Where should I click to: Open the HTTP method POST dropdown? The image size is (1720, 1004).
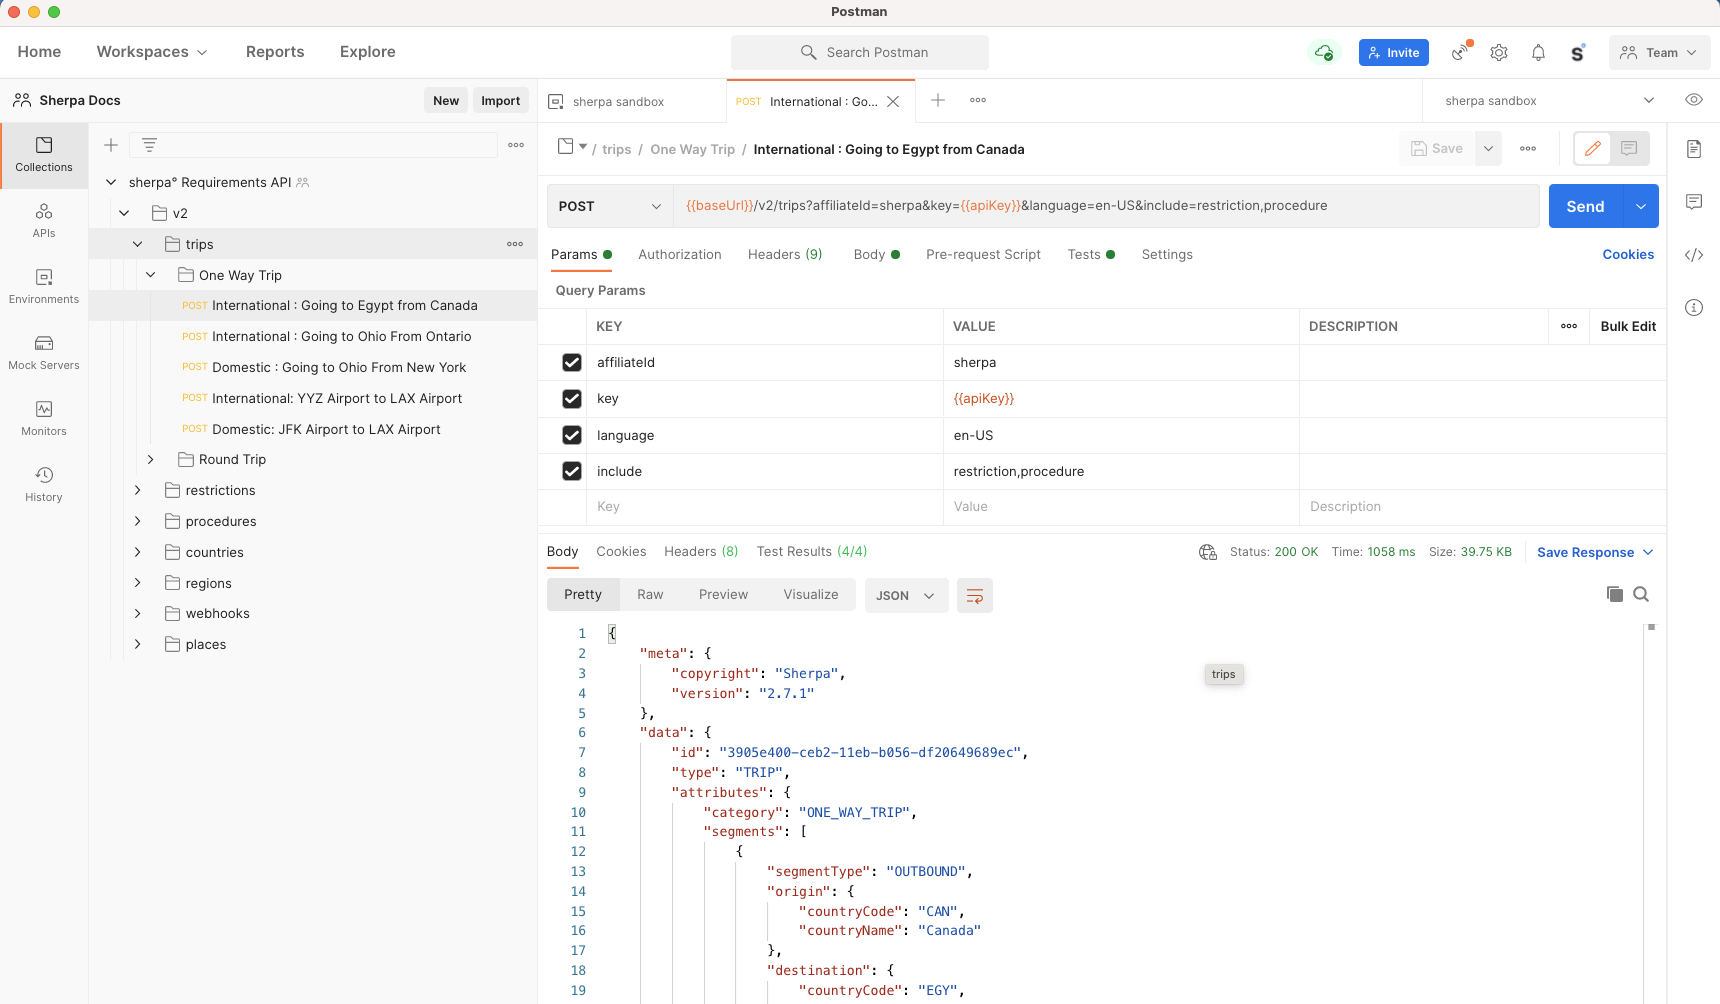pos(610,206)
